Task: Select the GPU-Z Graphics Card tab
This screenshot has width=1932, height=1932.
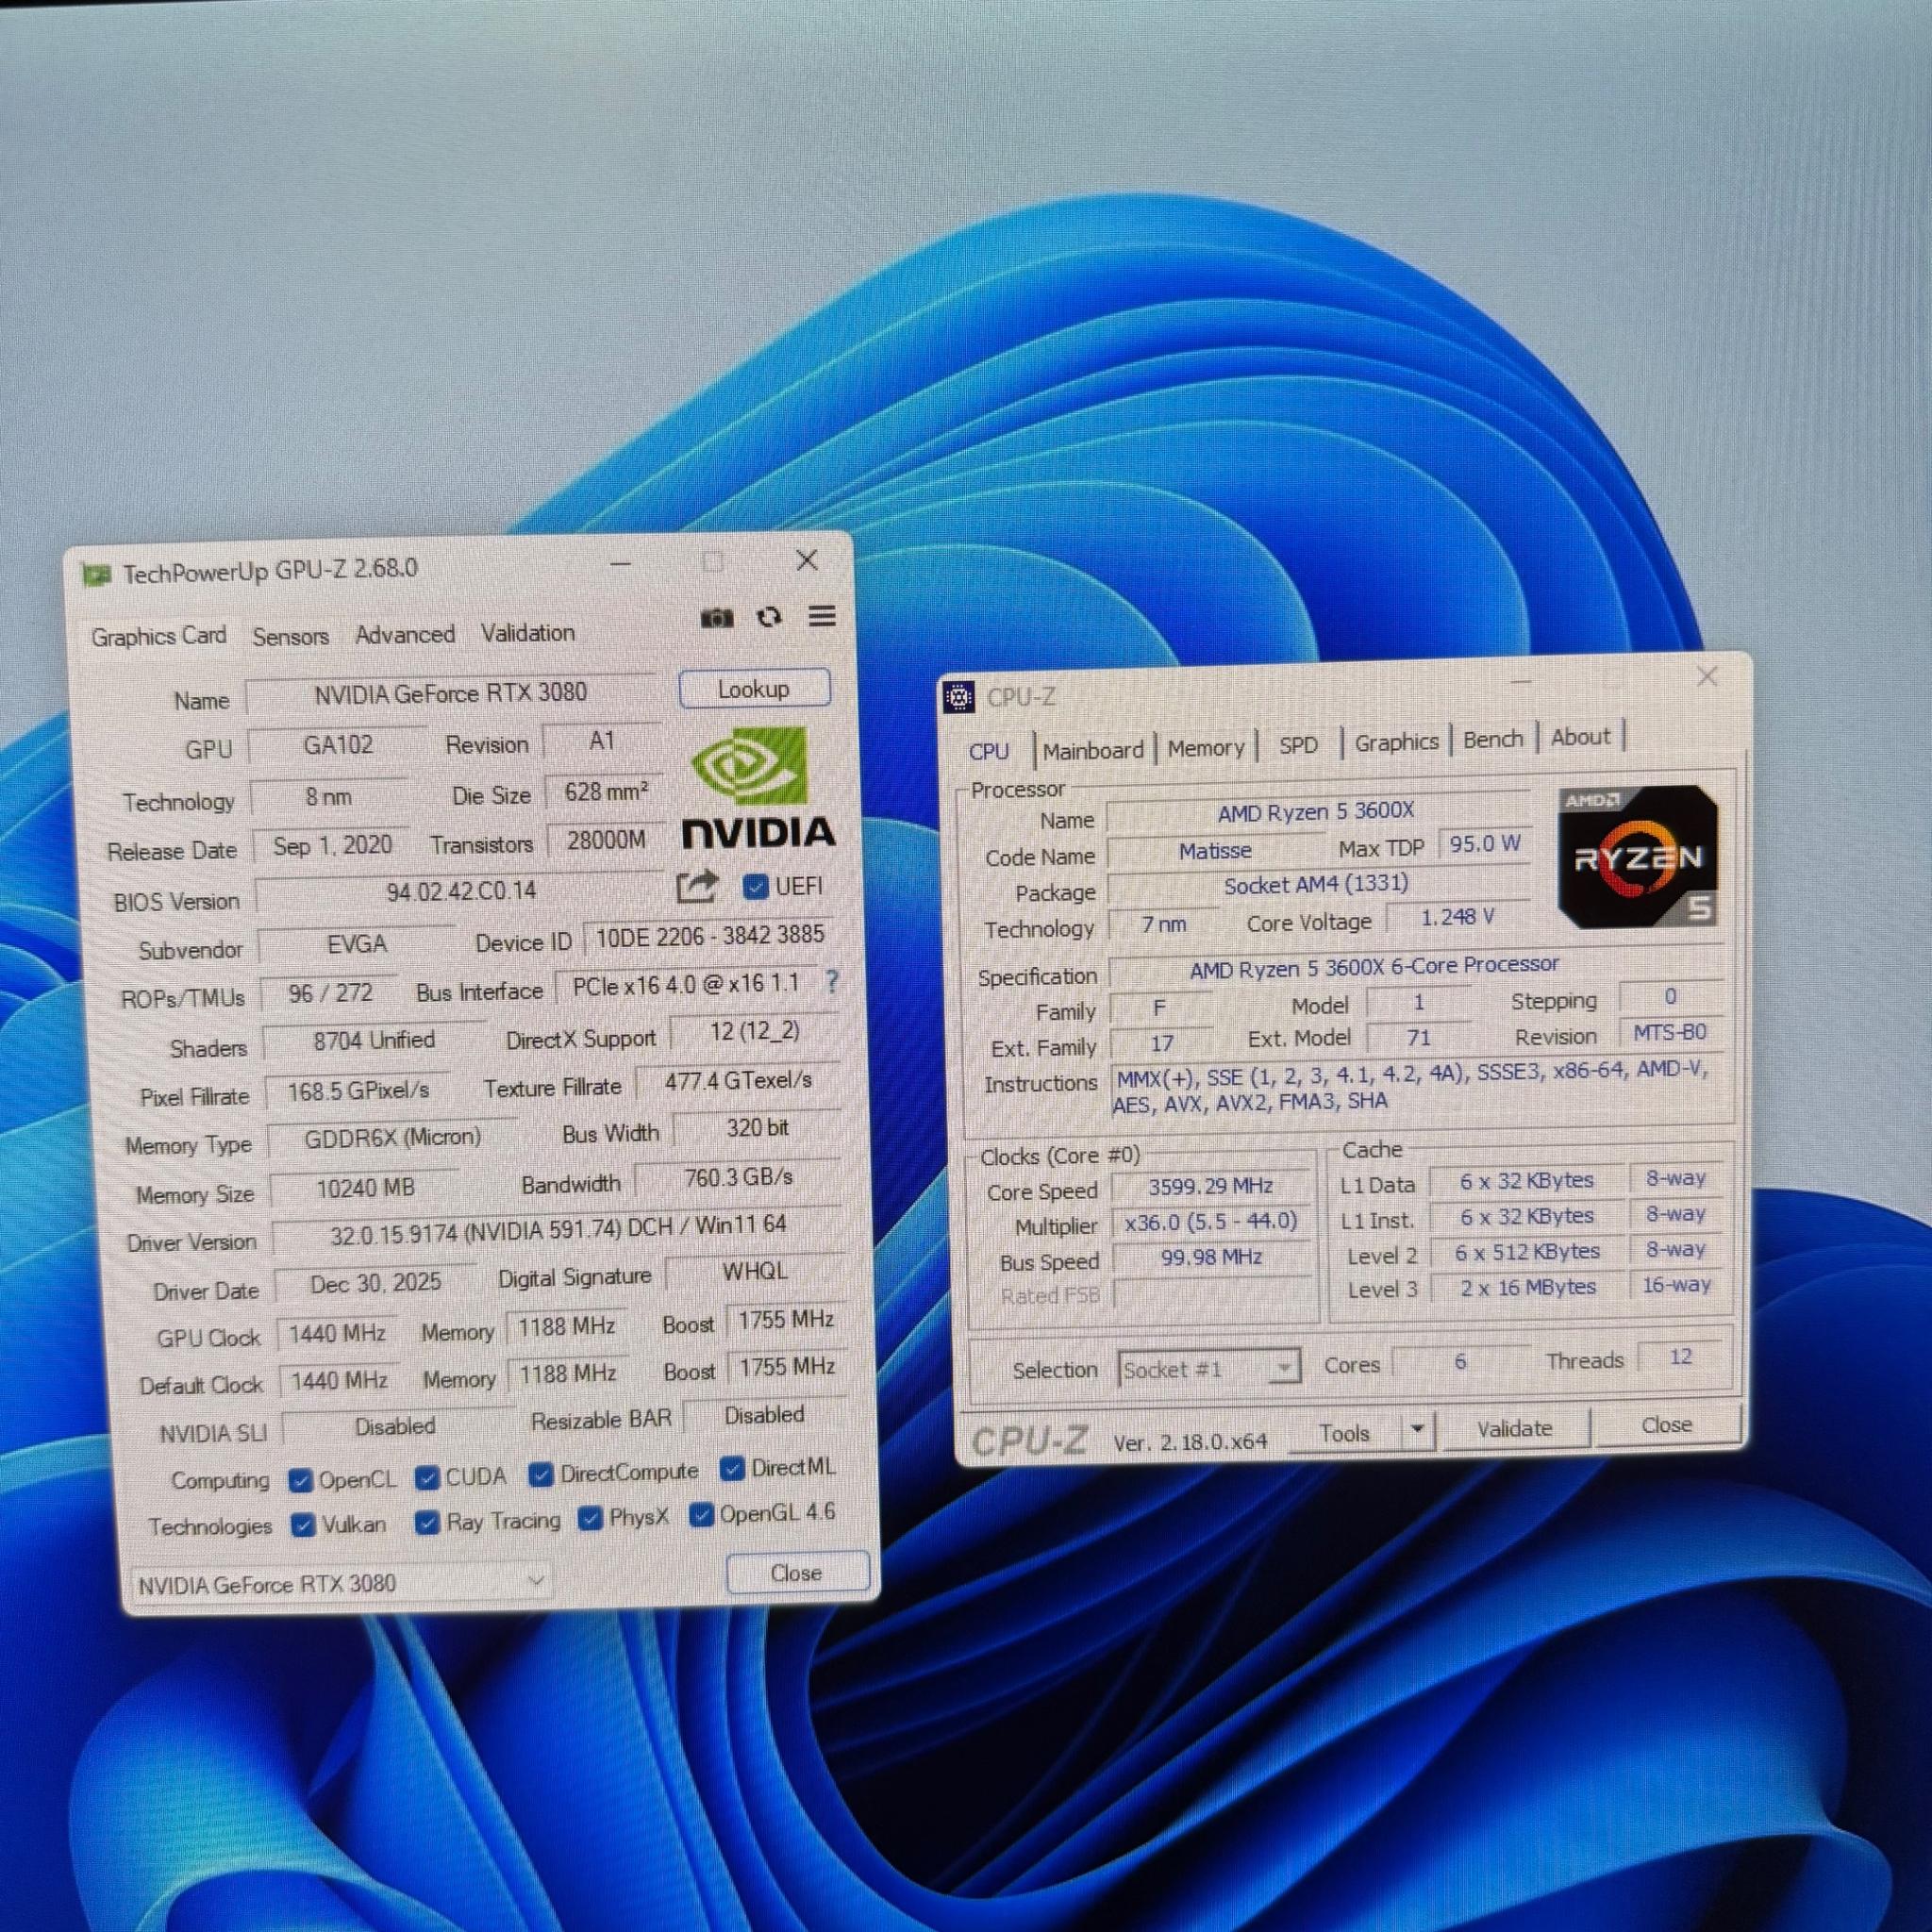Action: [x=159, y=636]
